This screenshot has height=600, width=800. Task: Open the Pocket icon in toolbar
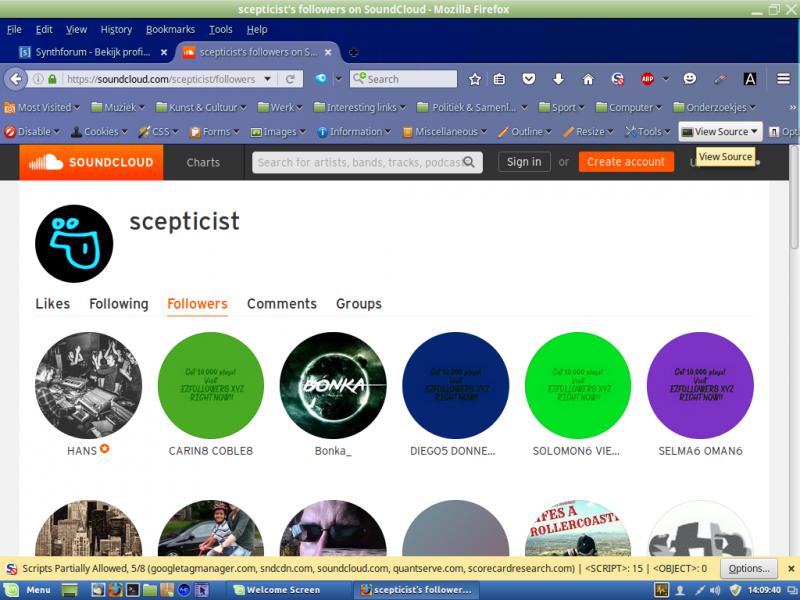coord(529,79)
